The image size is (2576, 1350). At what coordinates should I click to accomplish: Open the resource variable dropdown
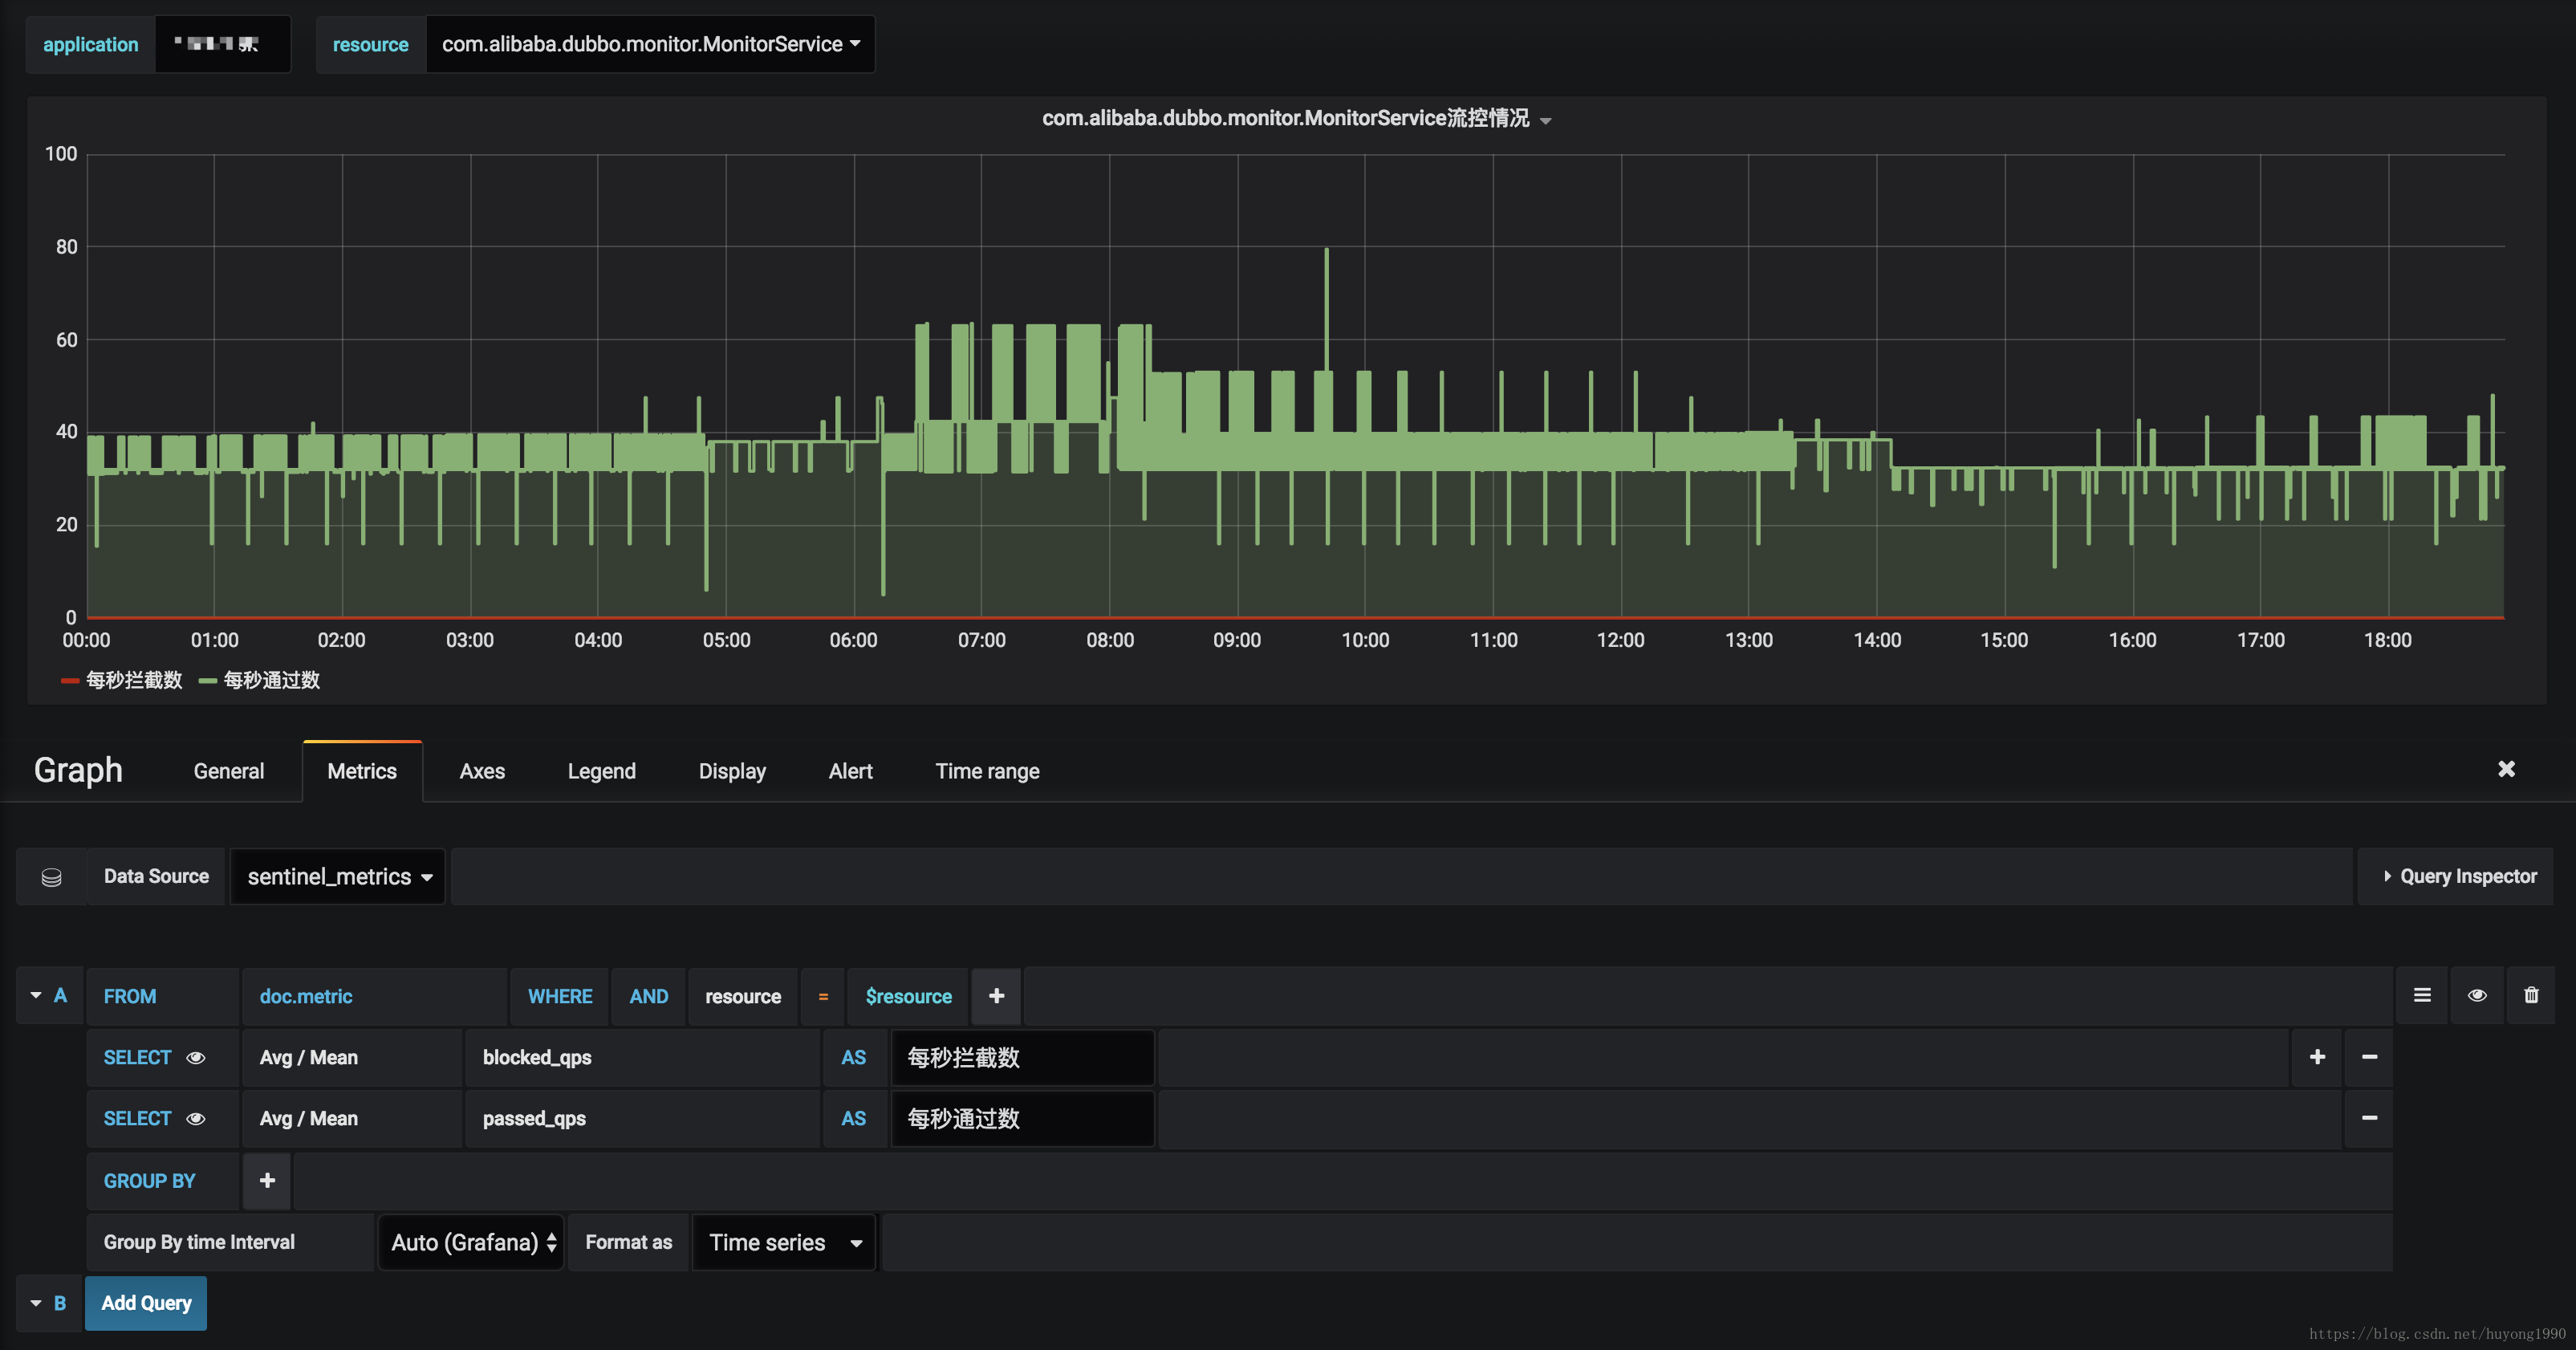651,44
